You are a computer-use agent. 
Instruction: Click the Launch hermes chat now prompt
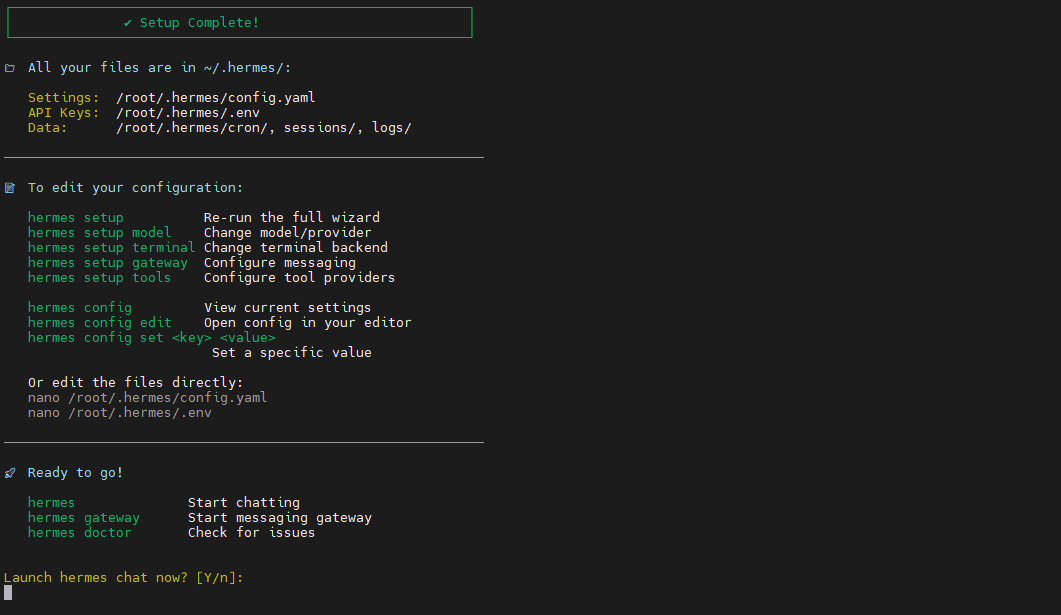point(123,578)
